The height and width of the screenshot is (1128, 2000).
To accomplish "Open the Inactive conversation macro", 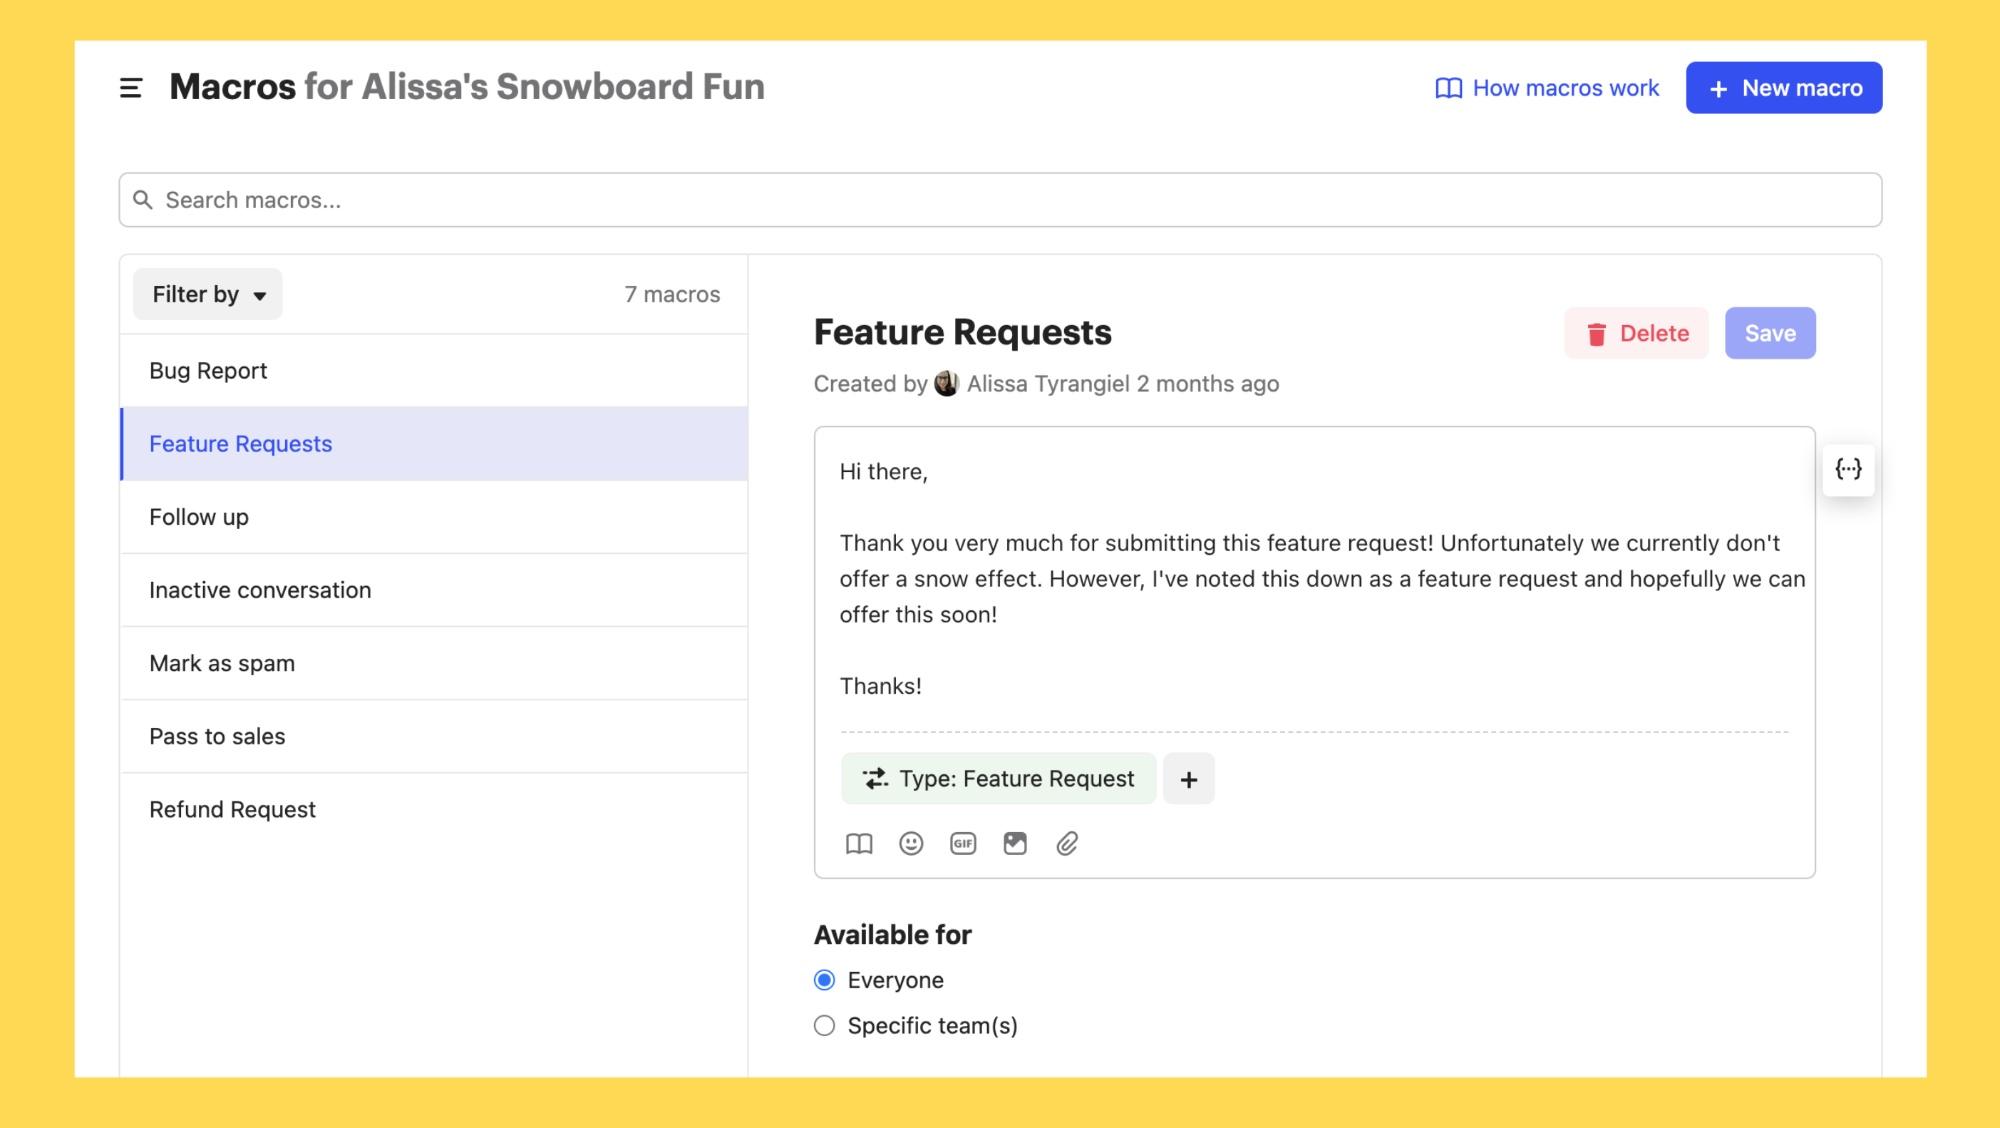I will coord(434,590).
